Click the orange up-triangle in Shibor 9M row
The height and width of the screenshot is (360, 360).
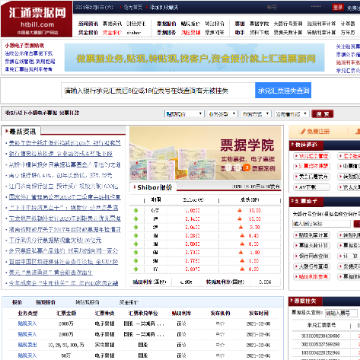coord(242,261)
